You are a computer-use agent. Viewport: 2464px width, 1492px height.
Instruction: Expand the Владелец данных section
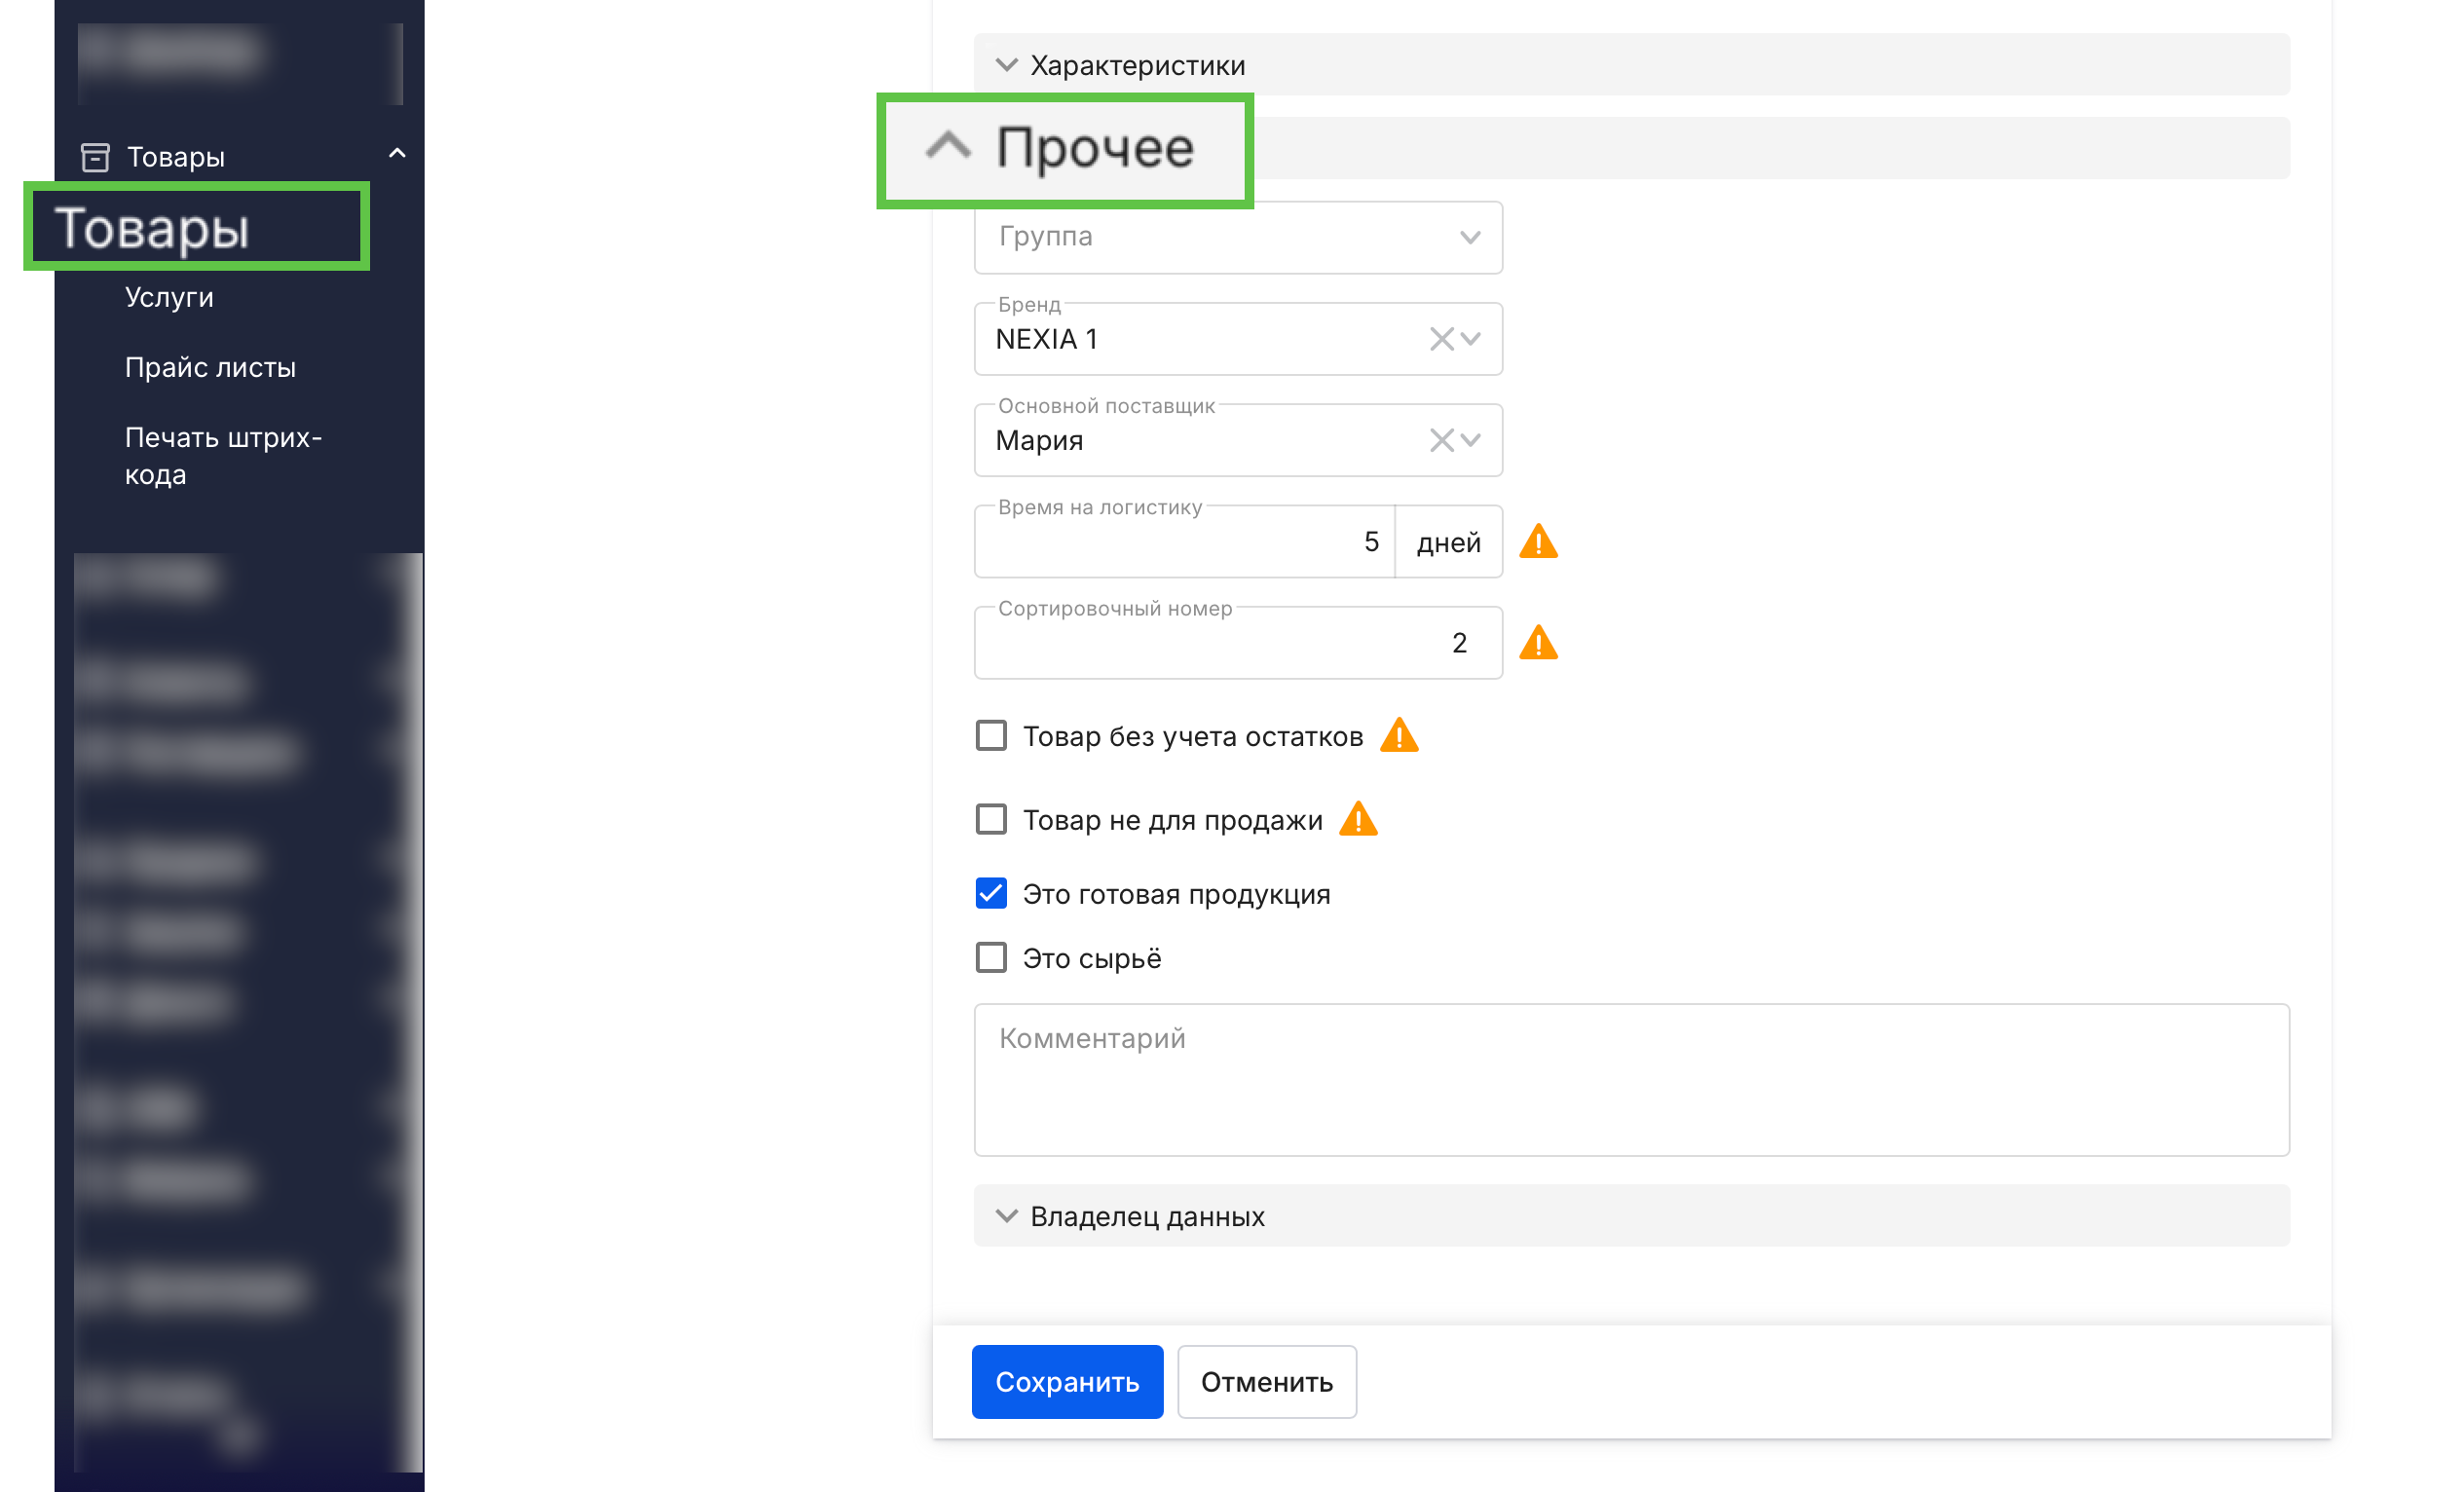(x=1146, y=1216)
